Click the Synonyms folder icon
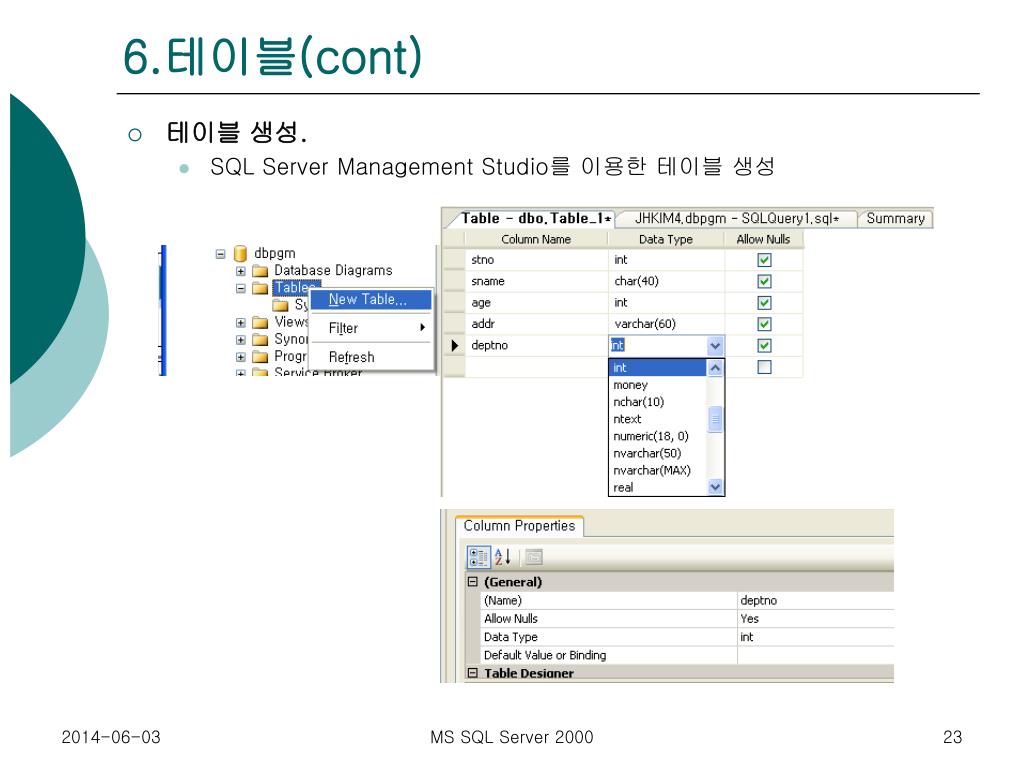Screen dimensions: 1024x768 tap(261, 340)
